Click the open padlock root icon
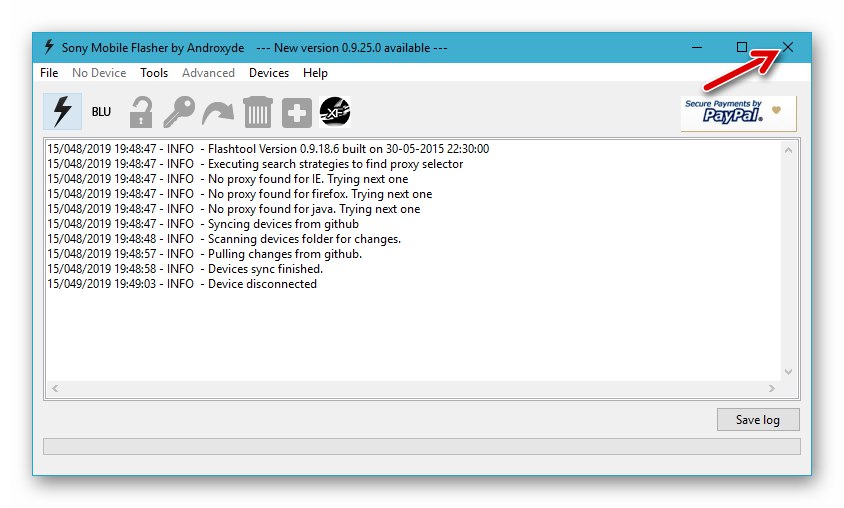844x508 pixels. [x=141, y=112]
